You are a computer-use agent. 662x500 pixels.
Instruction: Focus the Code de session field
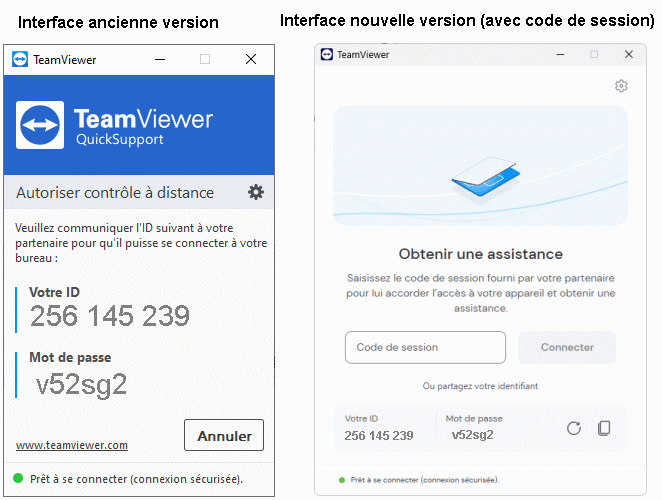click(425, 347)
